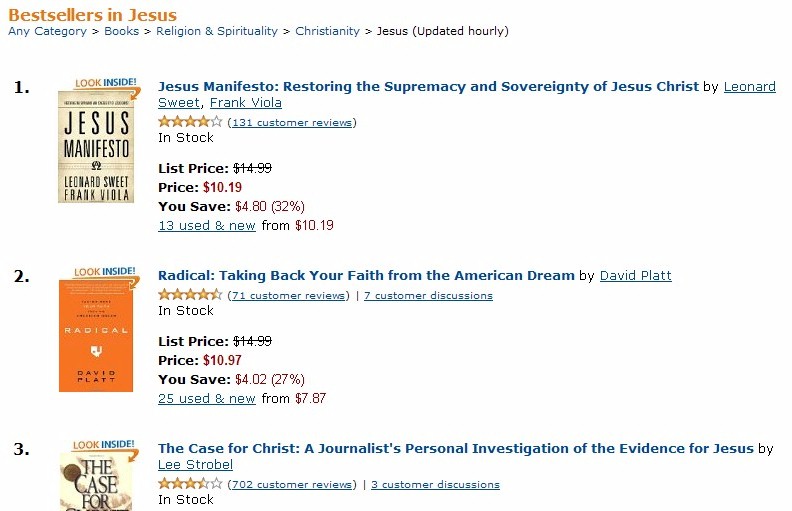Open the Jesus Manifesto title link
This screenshot has height=511, width=792.
(x=428, y=86)
